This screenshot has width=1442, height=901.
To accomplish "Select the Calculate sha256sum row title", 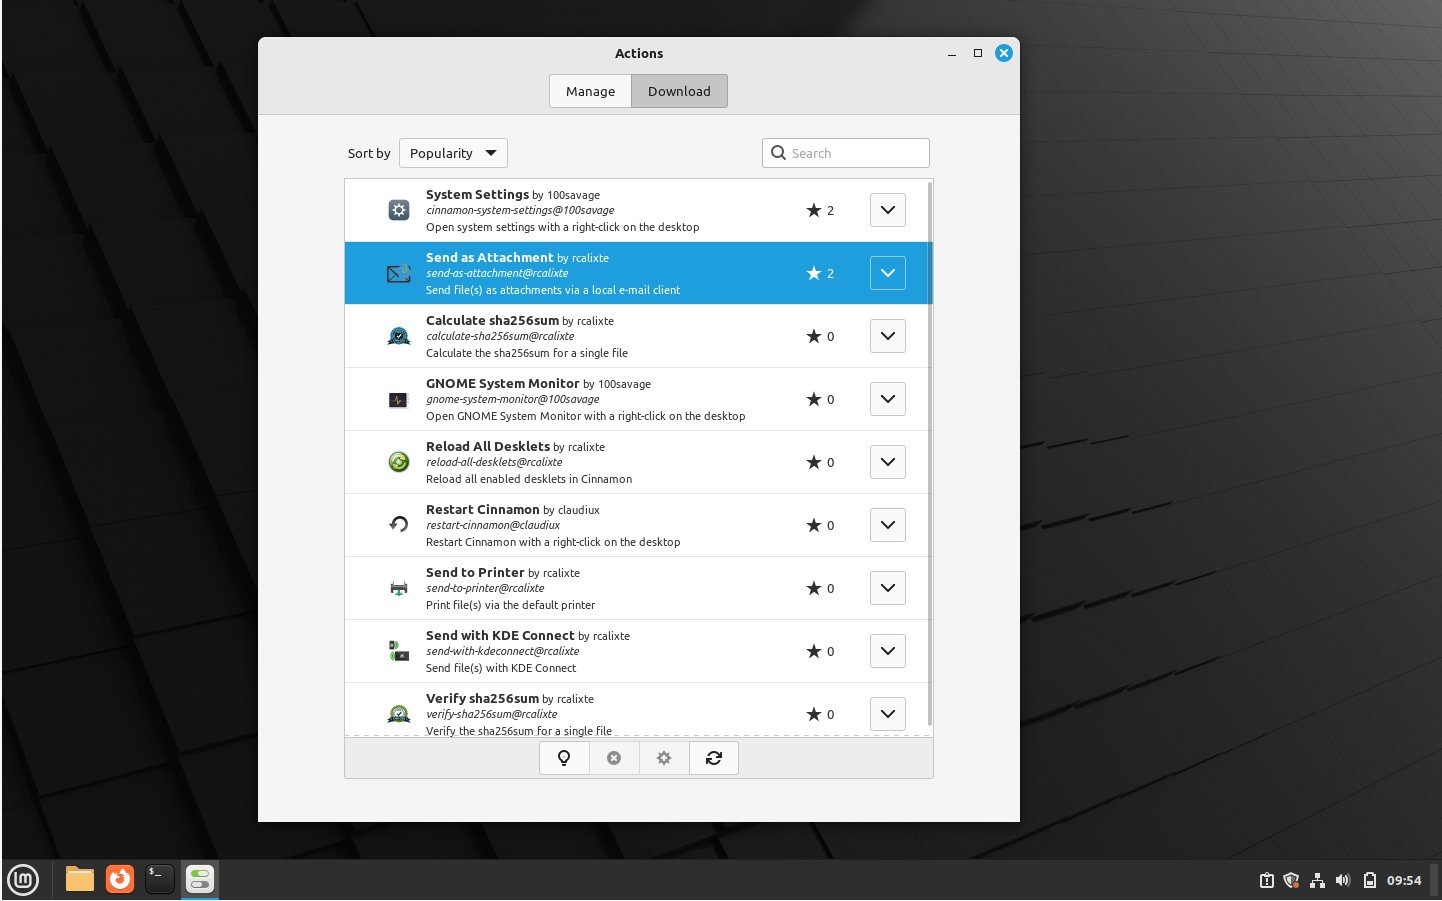I will [492, 320].
